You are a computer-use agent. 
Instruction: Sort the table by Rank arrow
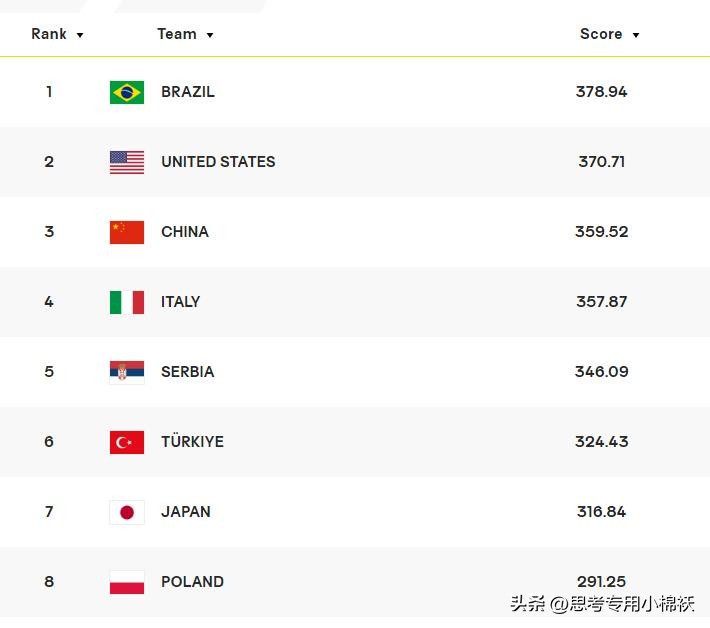click(80, 35)
